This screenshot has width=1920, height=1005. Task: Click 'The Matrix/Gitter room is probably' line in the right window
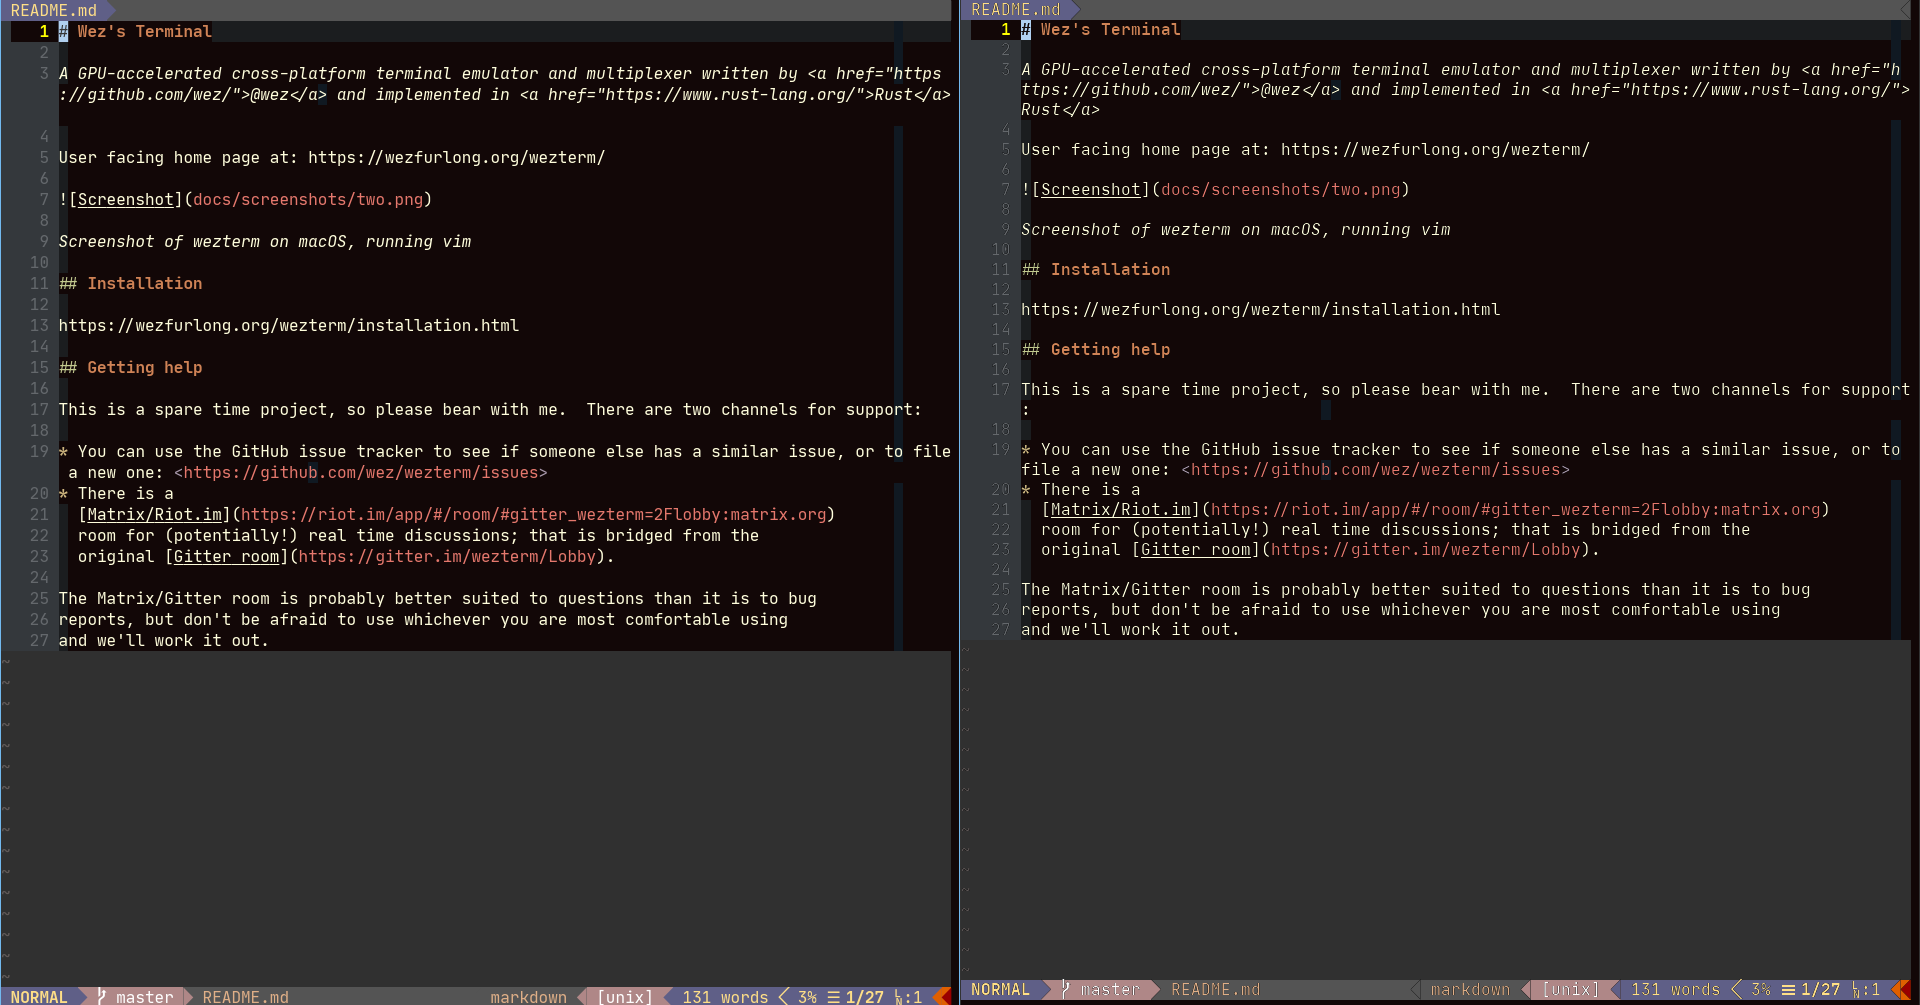click(x=1415, y=589)
